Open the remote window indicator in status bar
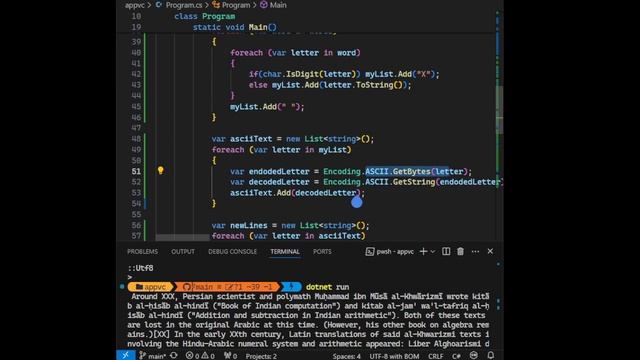Screen dimensions: 640x360 click(126, 356)
